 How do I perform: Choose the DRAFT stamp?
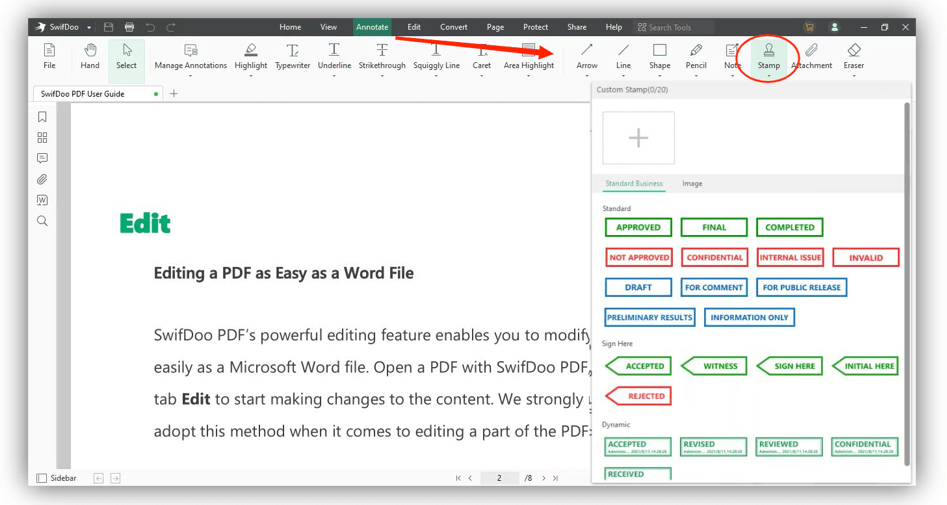[x=638, y=288]
